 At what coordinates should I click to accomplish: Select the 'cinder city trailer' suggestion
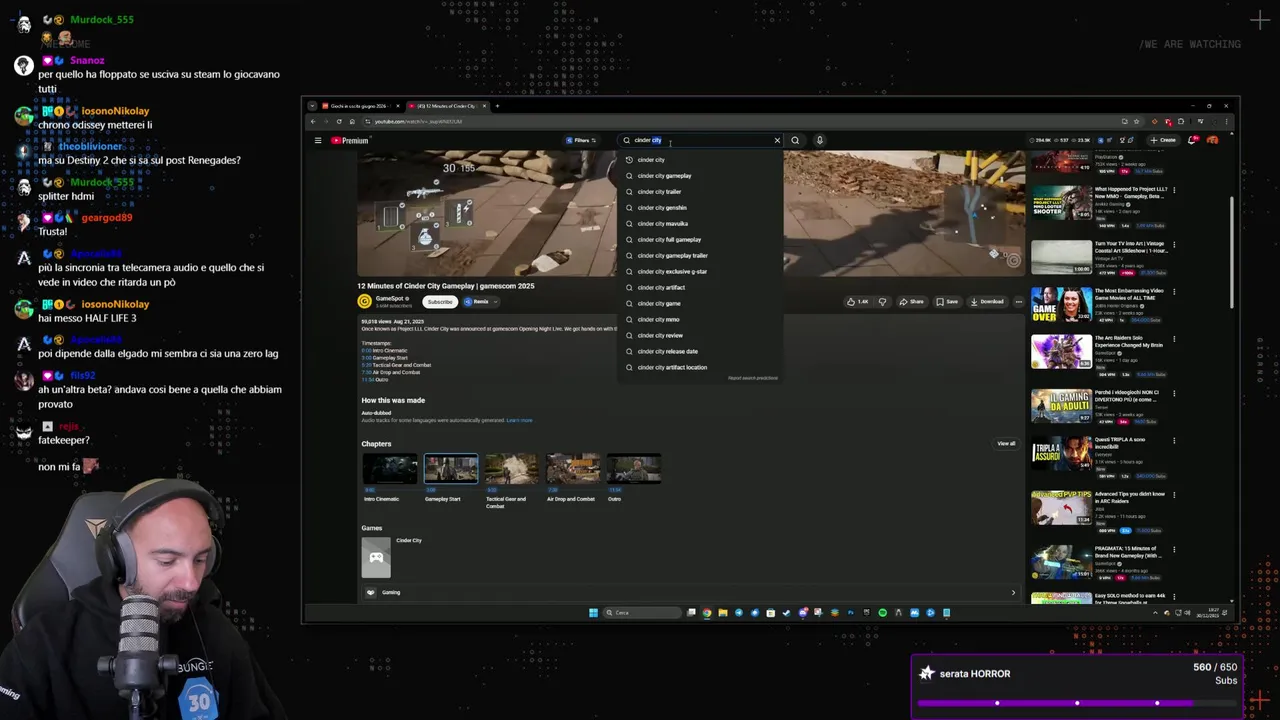(x=700, y=192)
